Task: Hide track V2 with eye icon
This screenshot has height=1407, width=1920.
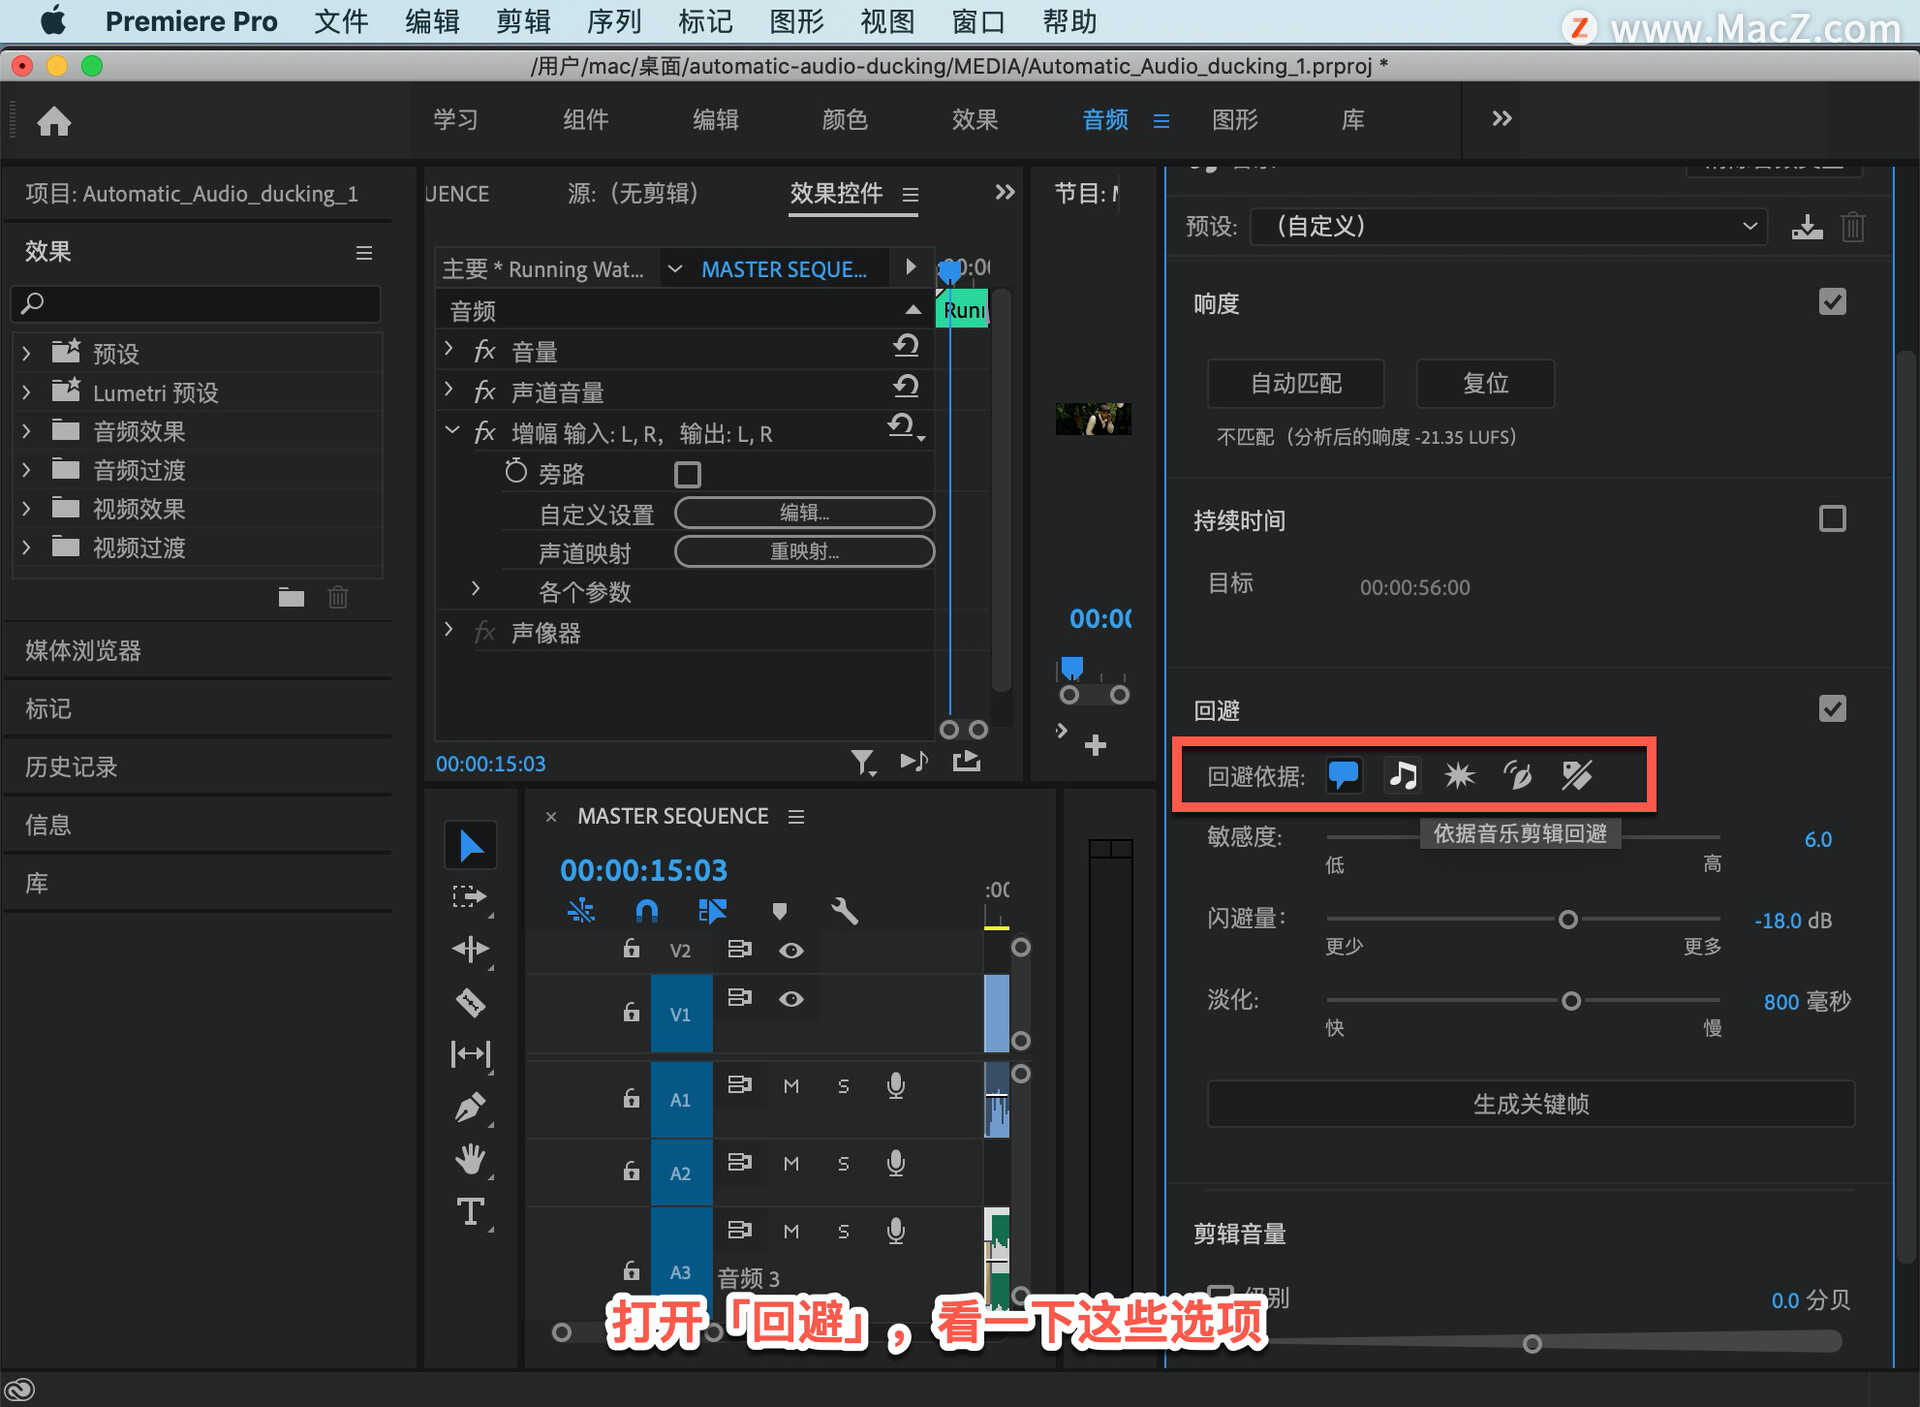Action: (x=791, y=950)
